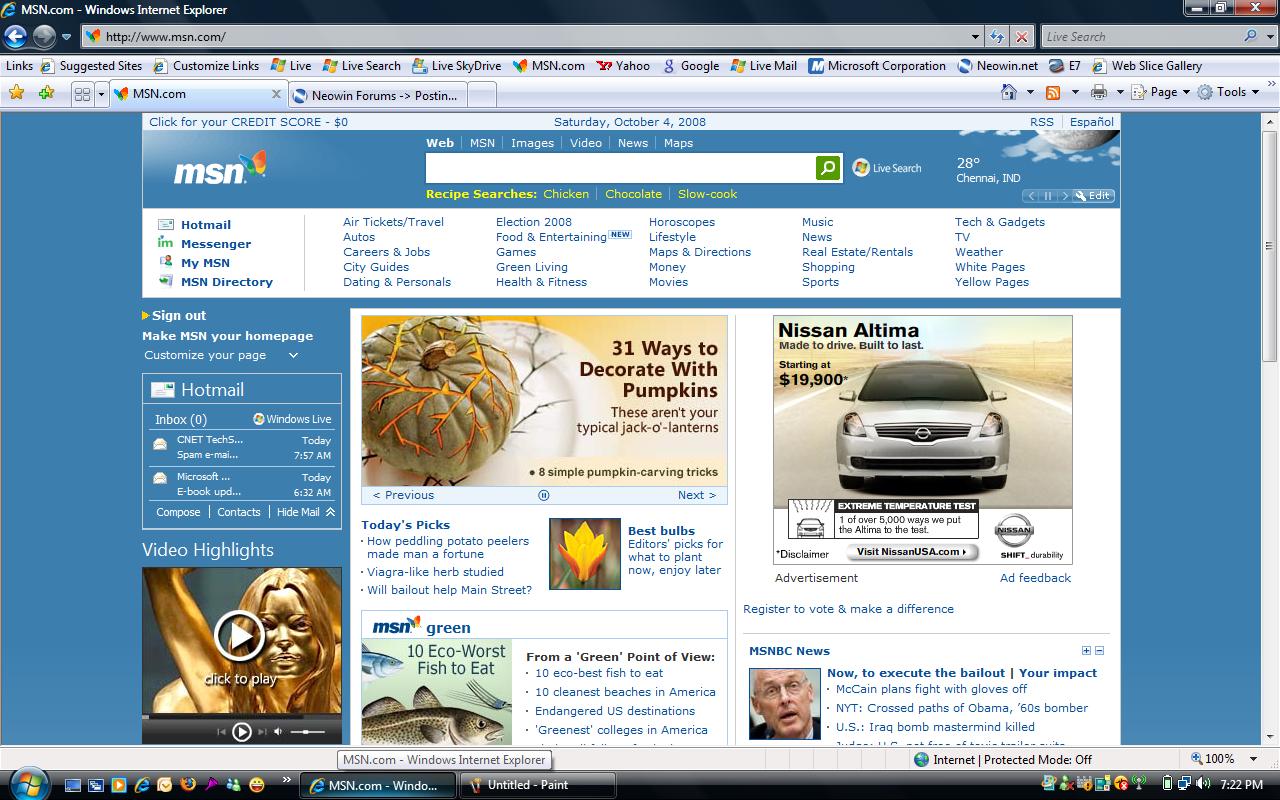This screenshot has height=800, width=1280.
Task: Open Compose in the Hotmail panel
Action: 178,512
